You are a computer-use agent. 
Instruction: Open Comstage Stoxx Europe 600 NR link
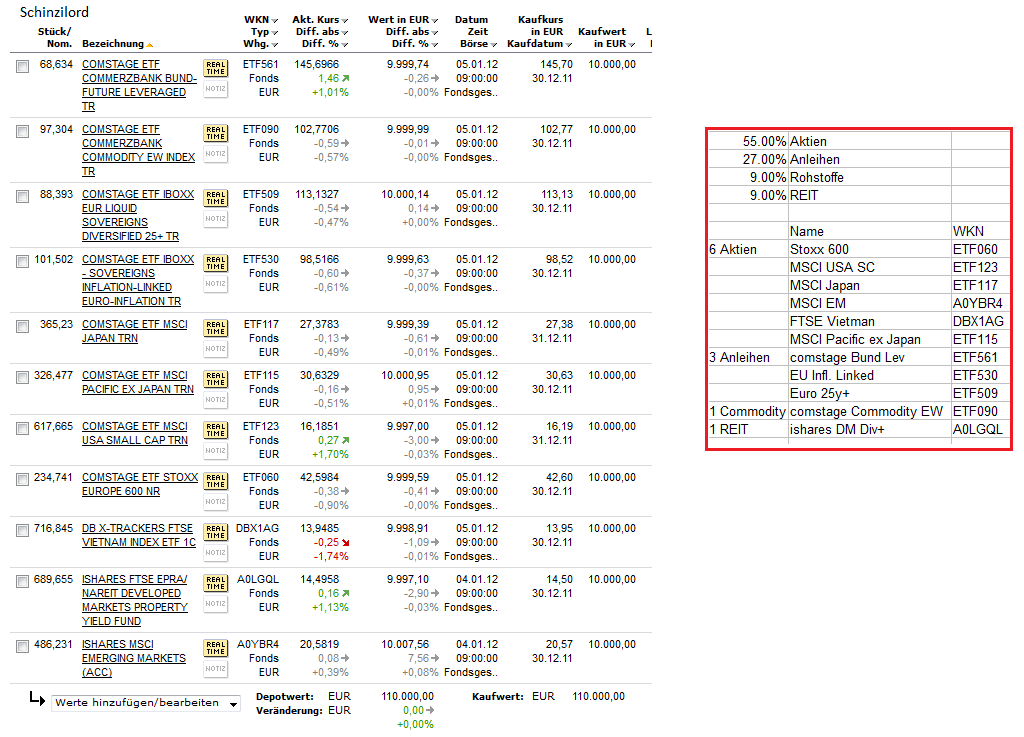click(x=140, y=484)
